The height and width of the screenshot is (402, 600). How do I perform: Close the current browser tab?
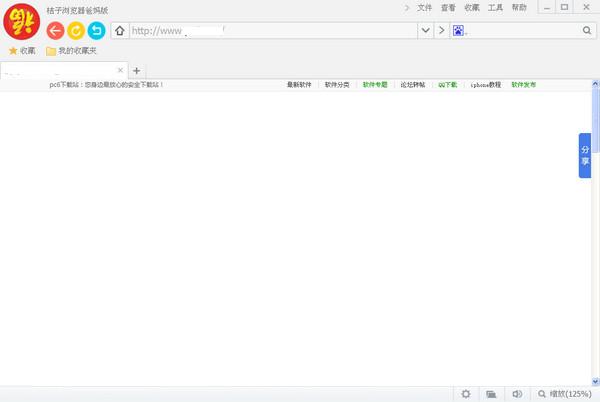pos(121,70)
